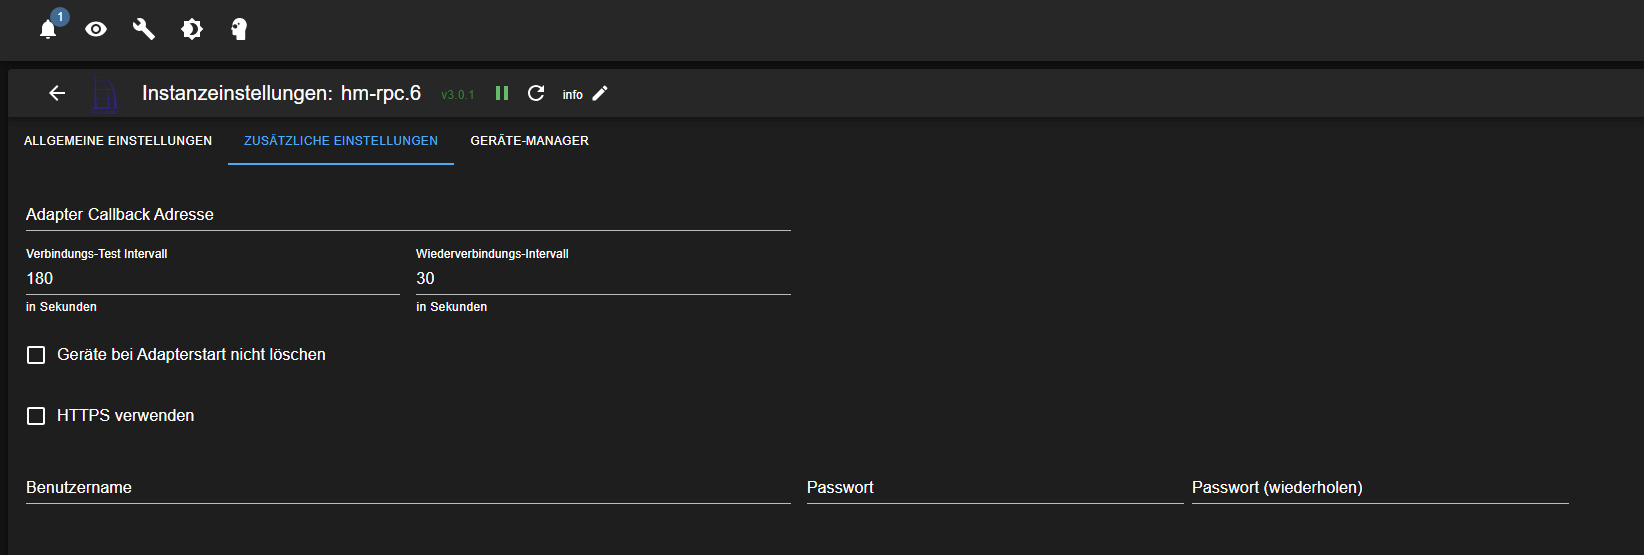Pause the hm-rpc.6 instance
The image size is (1644, 555).
[x=502, y=93]
